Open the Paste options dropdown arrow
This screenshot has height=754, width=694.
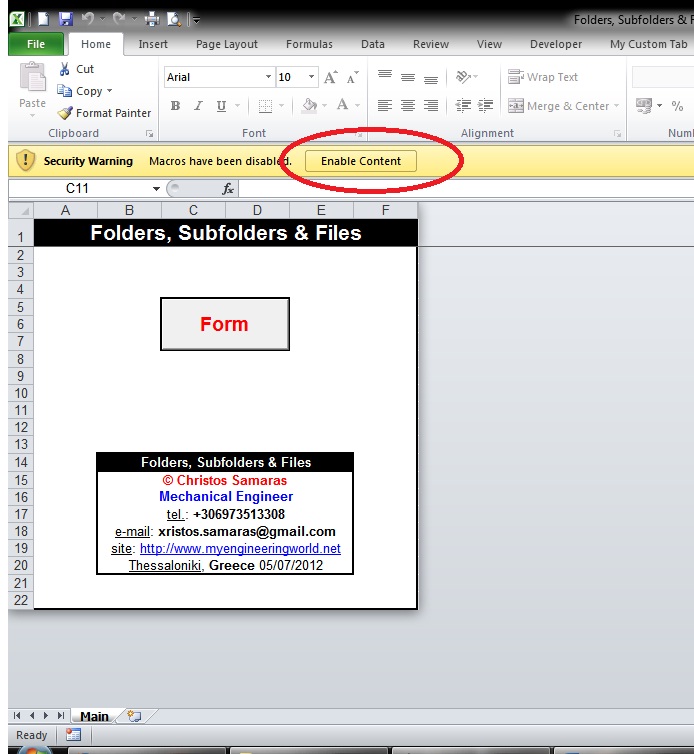point(32,115)
